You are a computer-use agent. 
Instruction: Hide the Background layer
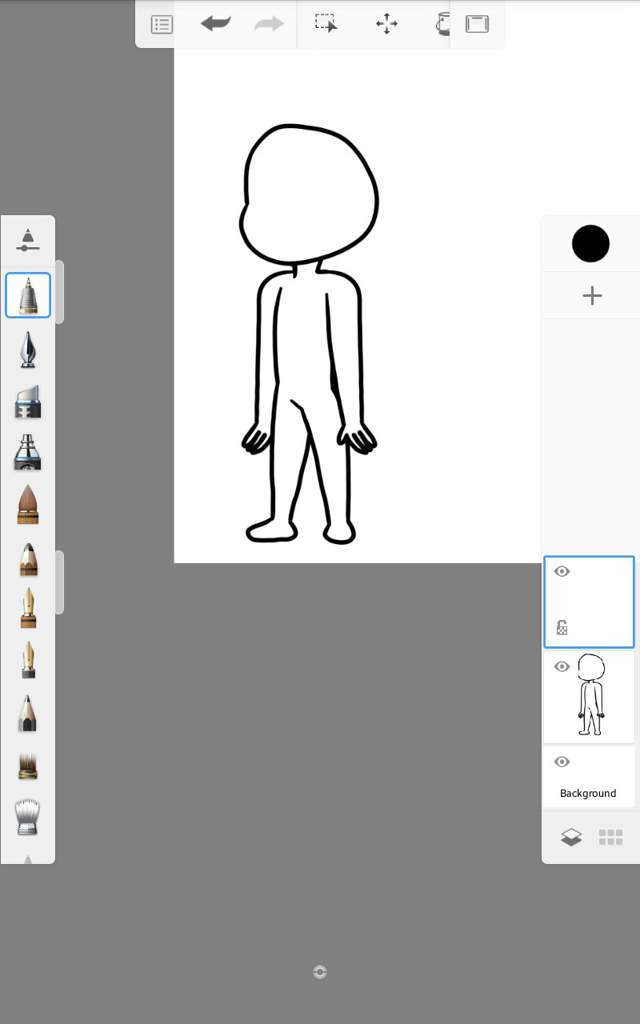click(x=562, y=762)
